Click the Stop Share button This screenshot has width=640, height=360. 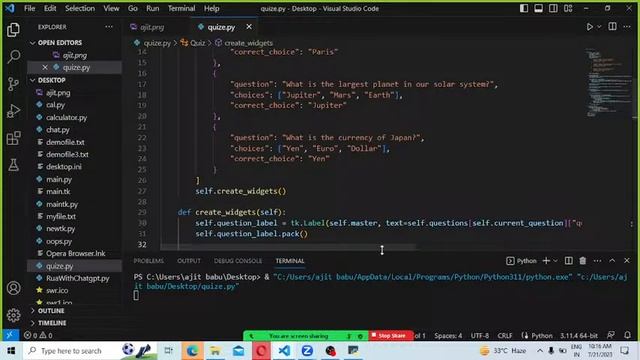(391, 336)
